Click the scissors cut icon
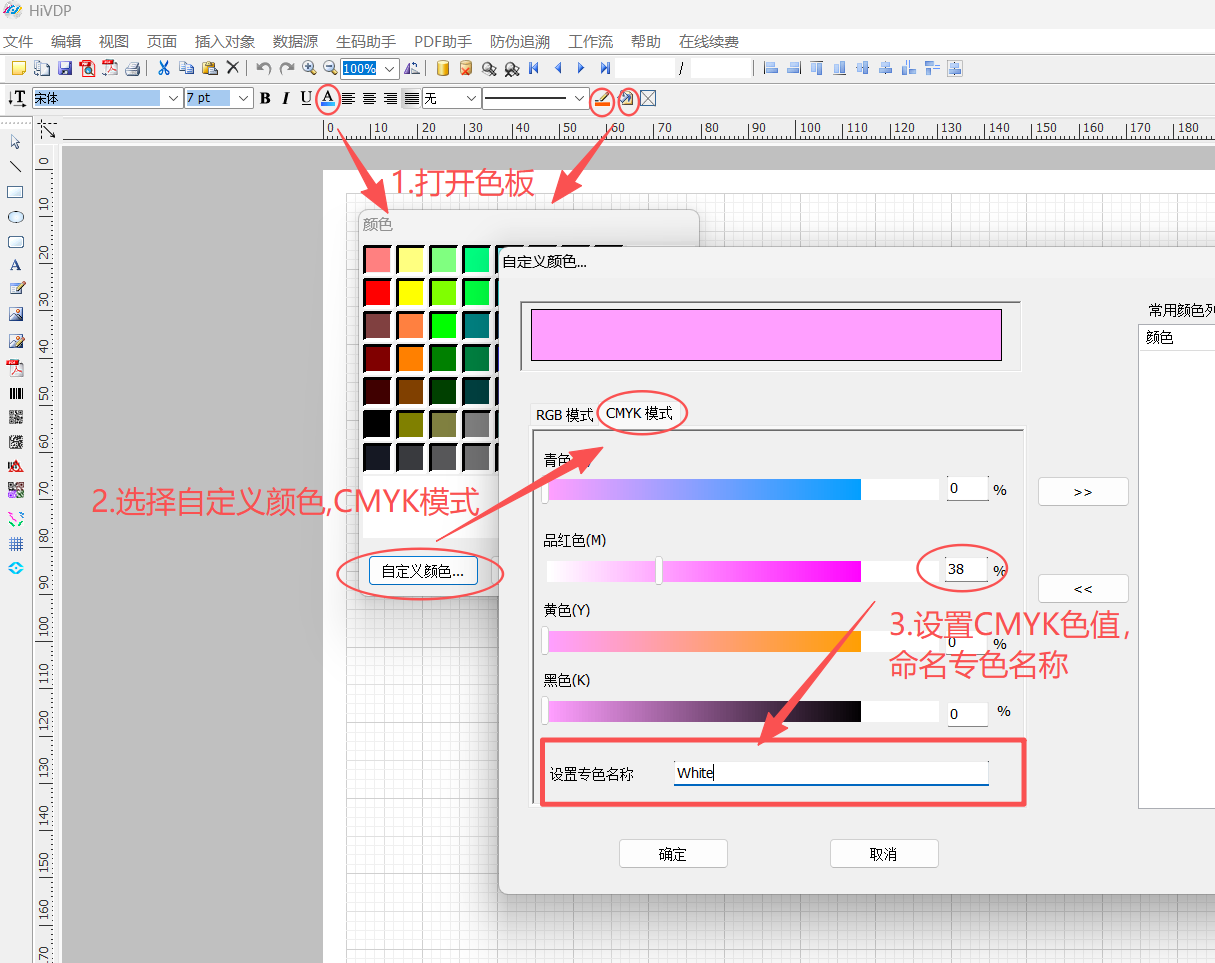 163,68
